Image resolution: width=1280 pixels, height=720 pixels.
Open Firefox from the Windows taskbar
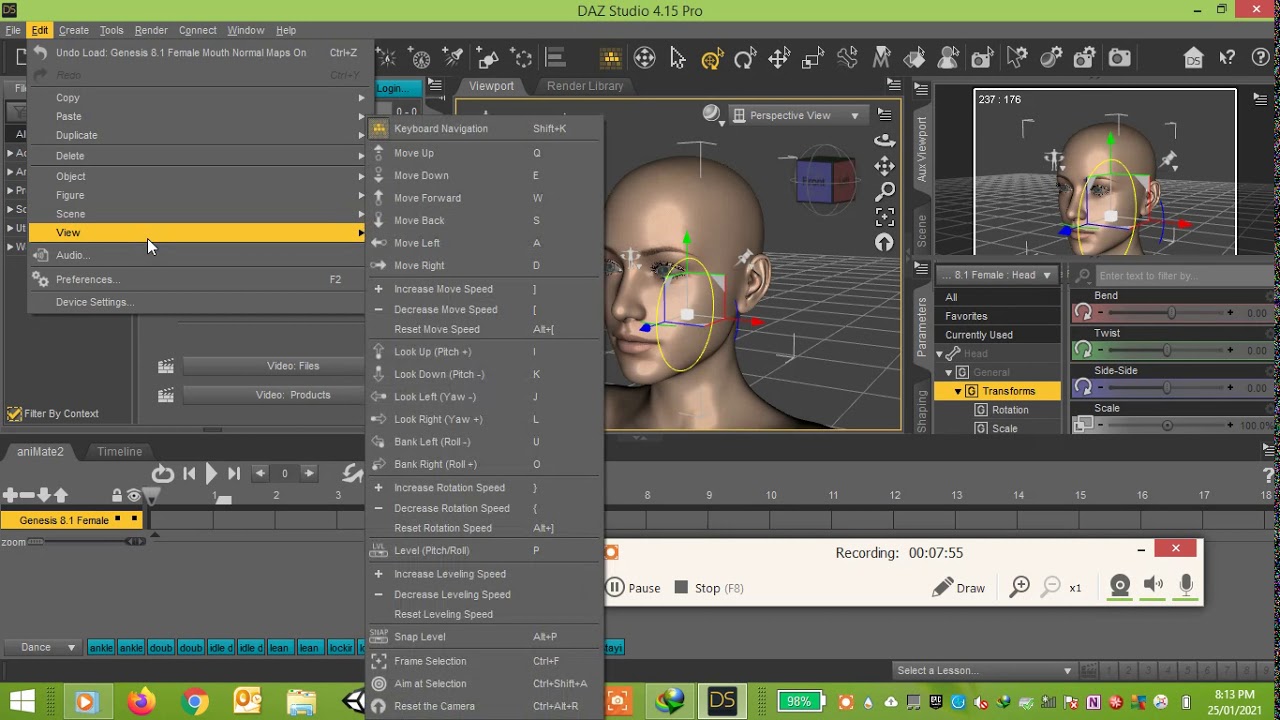click(141, 701)
